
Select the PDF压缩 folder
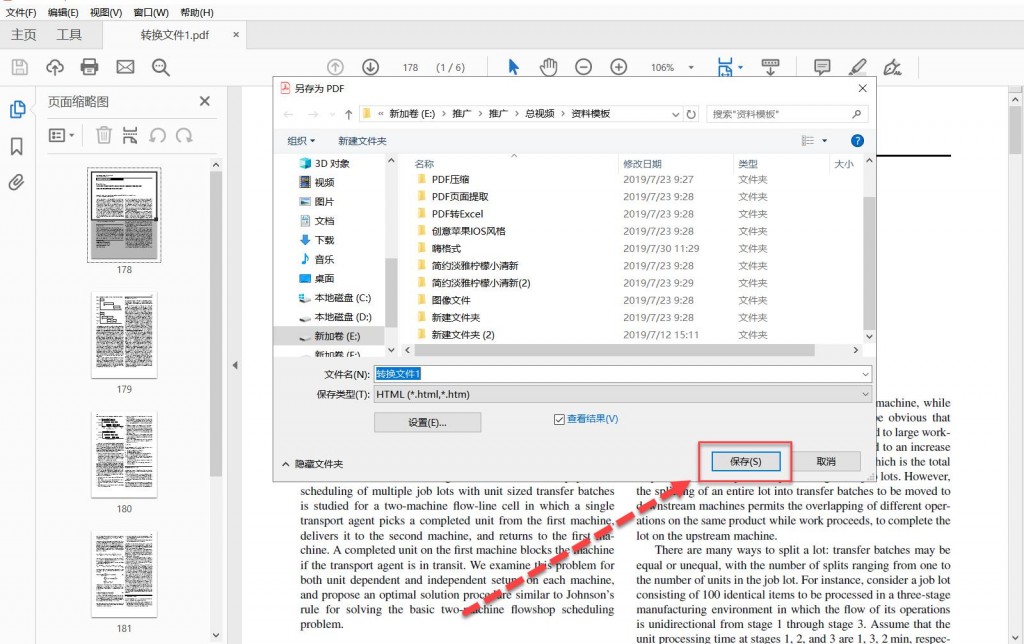[x=450, y=180]
